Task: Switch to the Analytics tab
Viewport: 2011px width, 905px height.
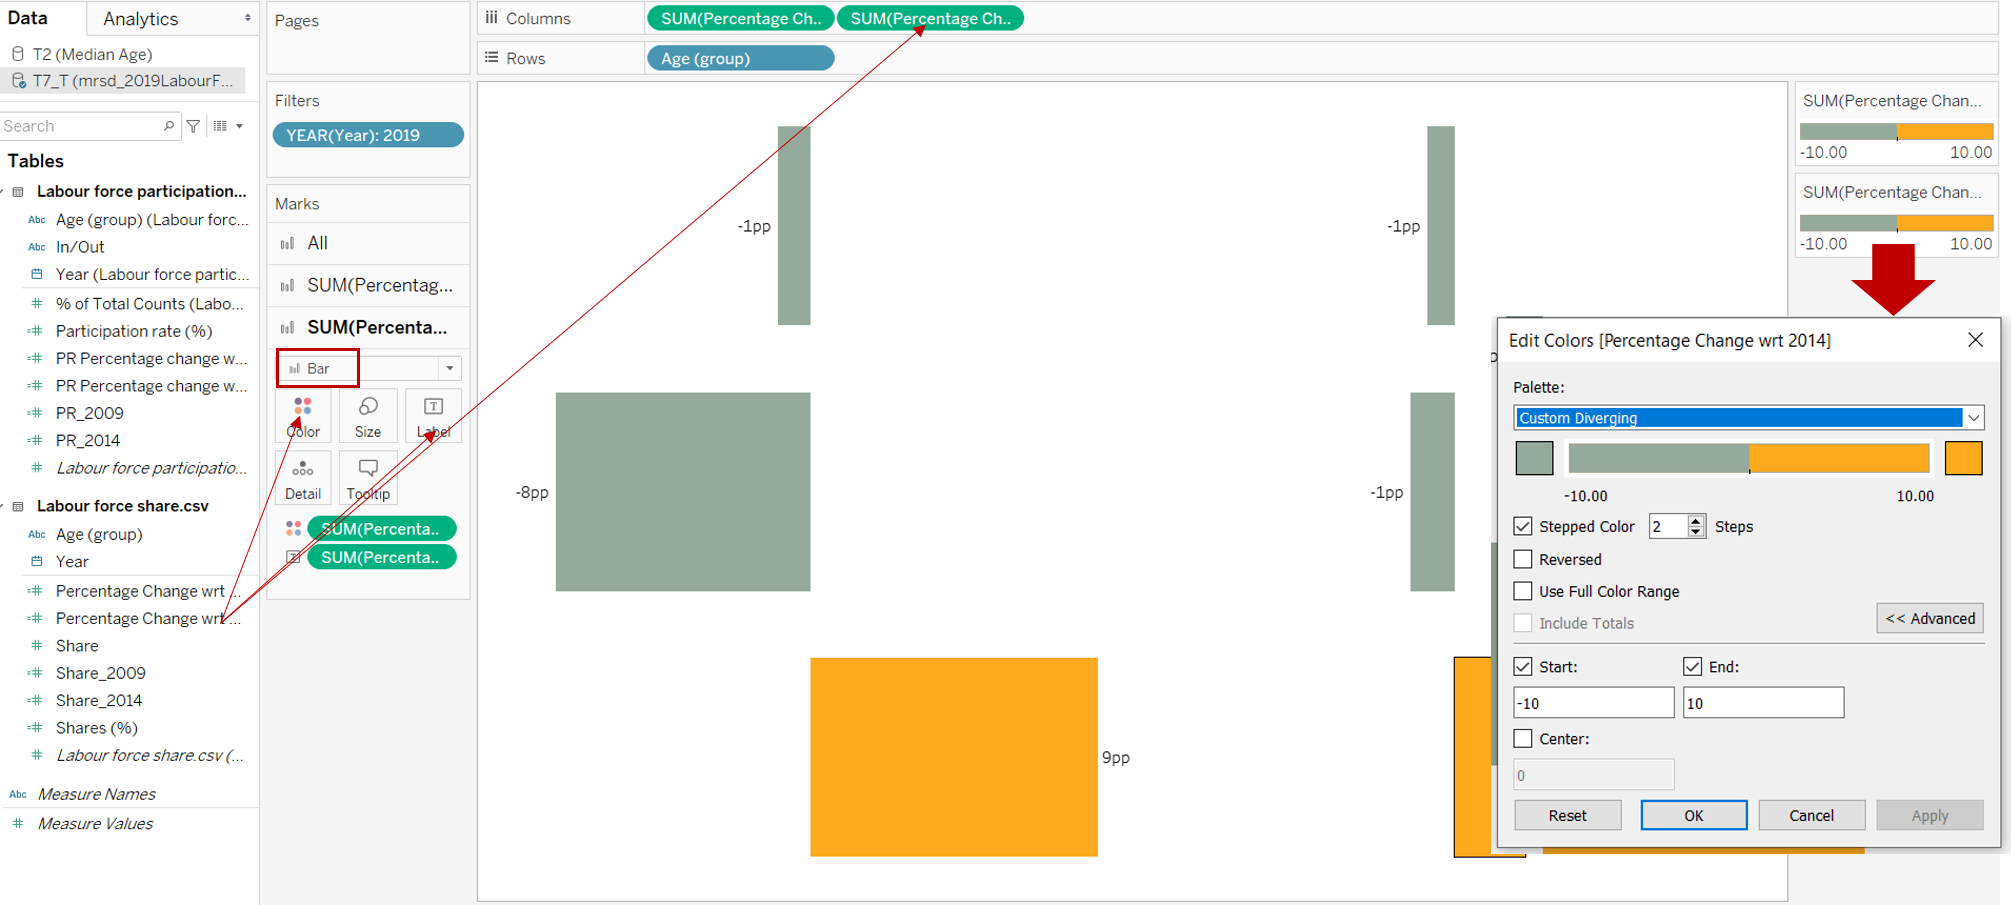Action: pos(141,19)
